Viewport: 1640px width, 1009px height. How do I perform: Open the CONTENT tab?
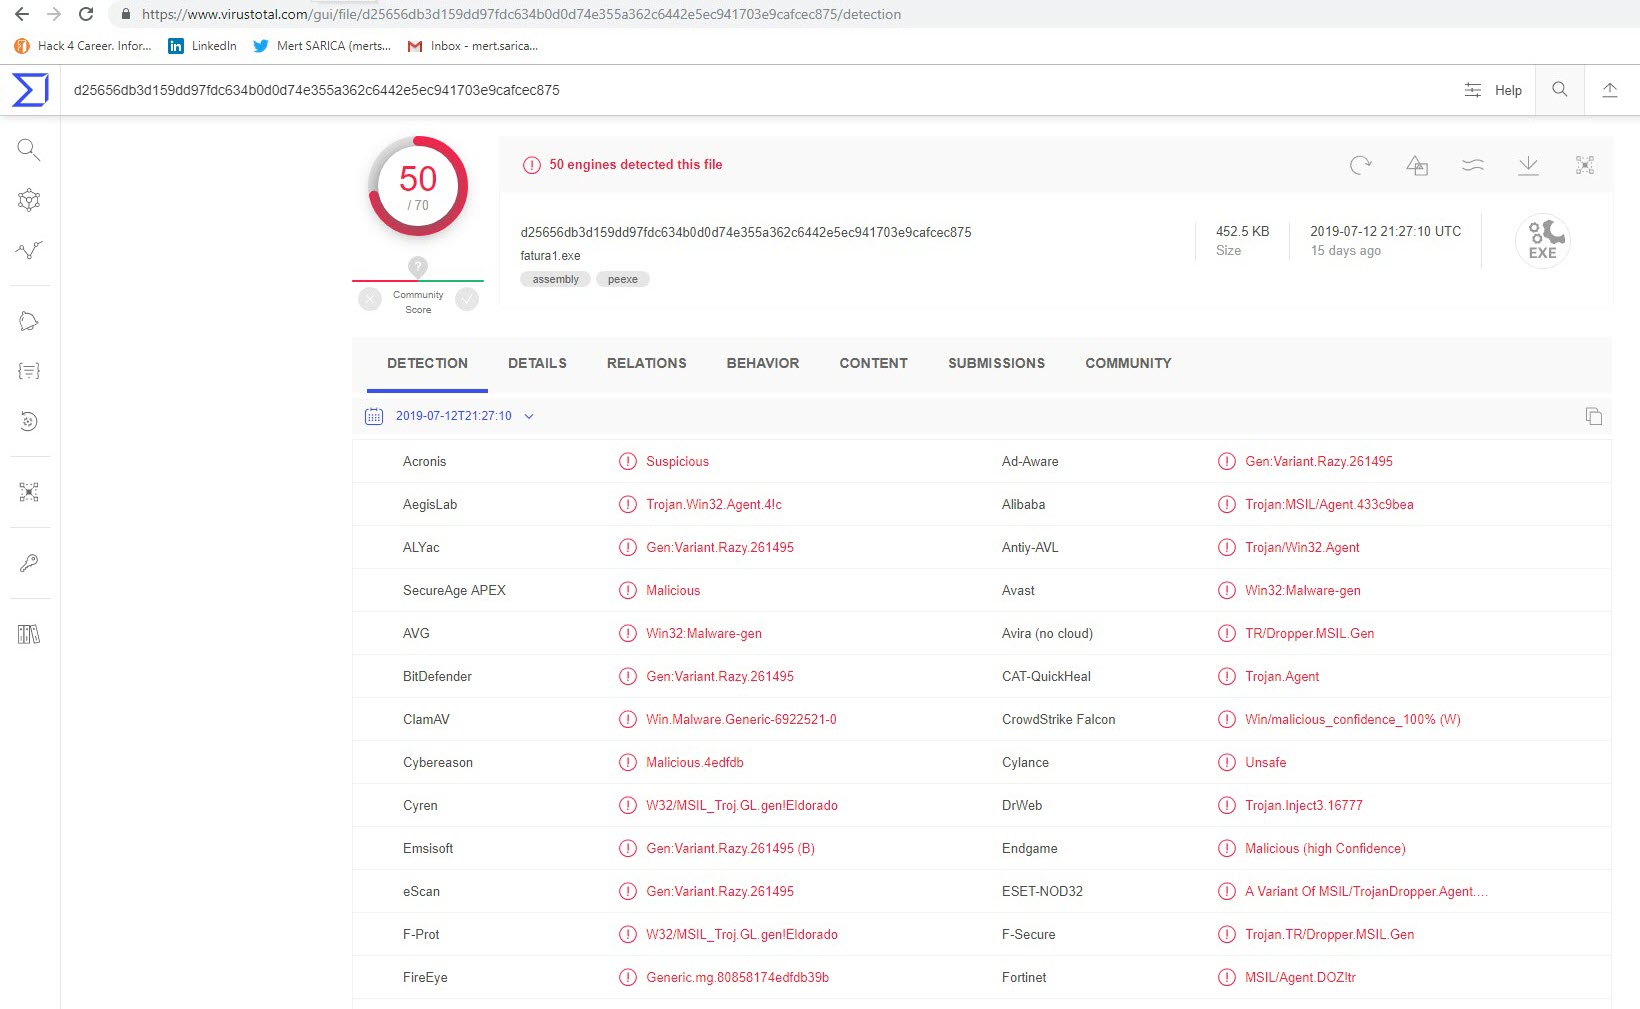(x=874, y=363)
